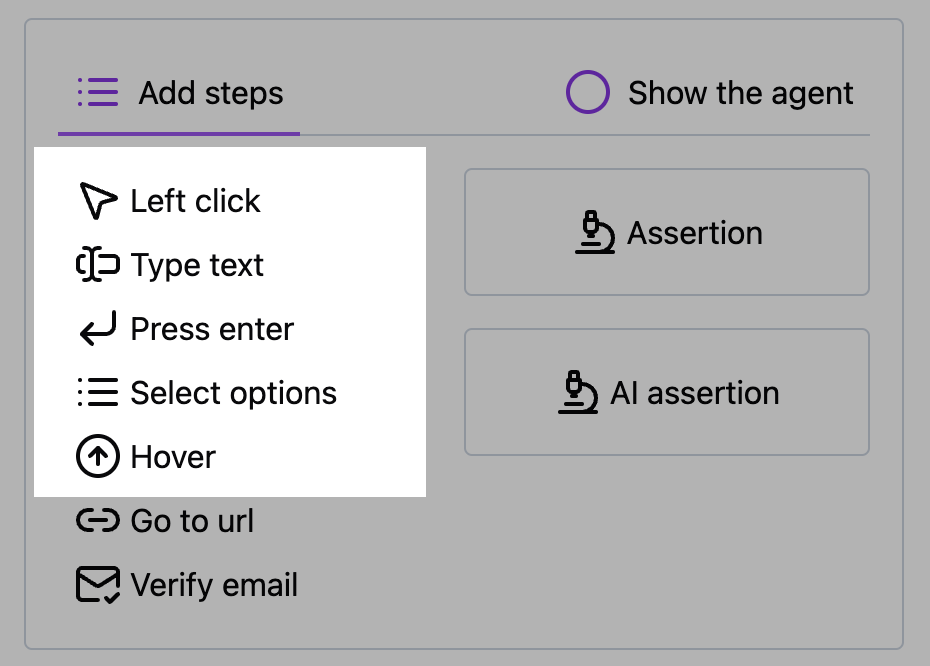
Task: Add an Assertion step
Action: pos(667,232)
